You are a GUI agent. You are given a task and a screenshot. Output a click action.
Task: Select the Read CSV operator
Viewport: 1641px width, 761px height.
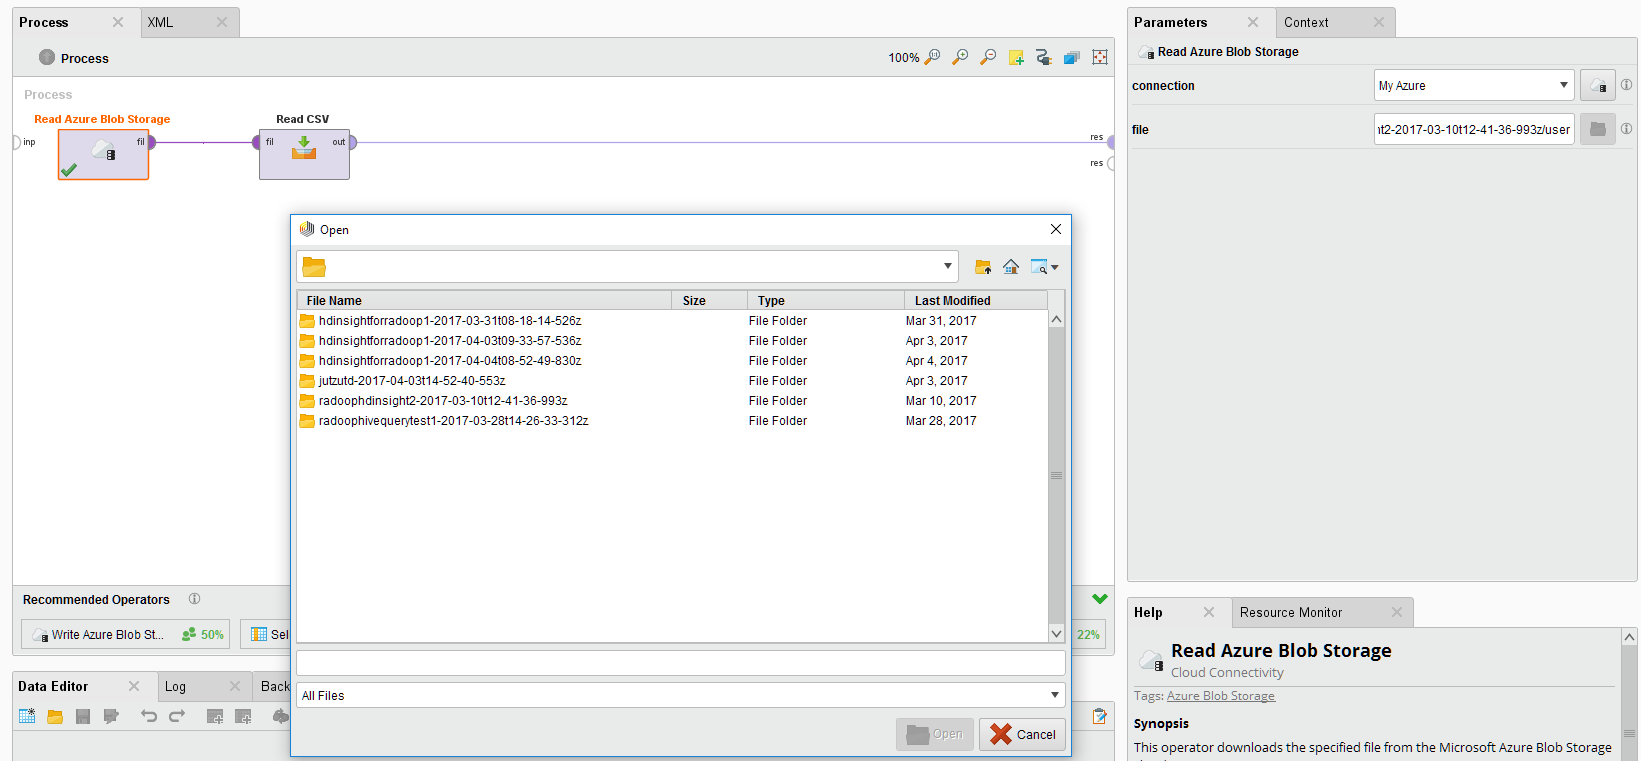coord(304,154)
